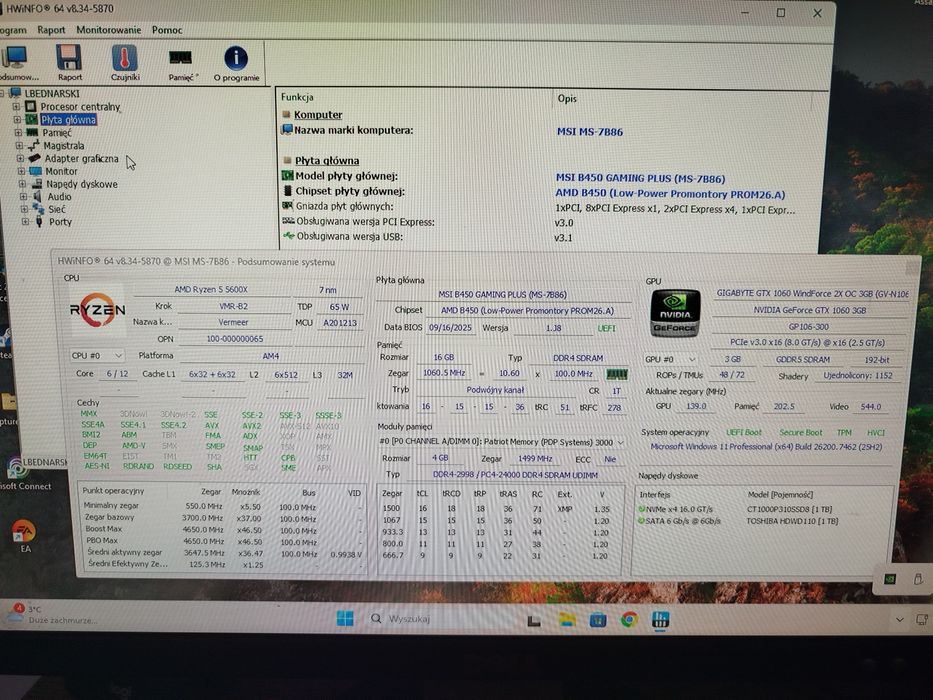933x700 pixels.
Task: Expand the Płyta główna node
Action: (x=17, y=120)
